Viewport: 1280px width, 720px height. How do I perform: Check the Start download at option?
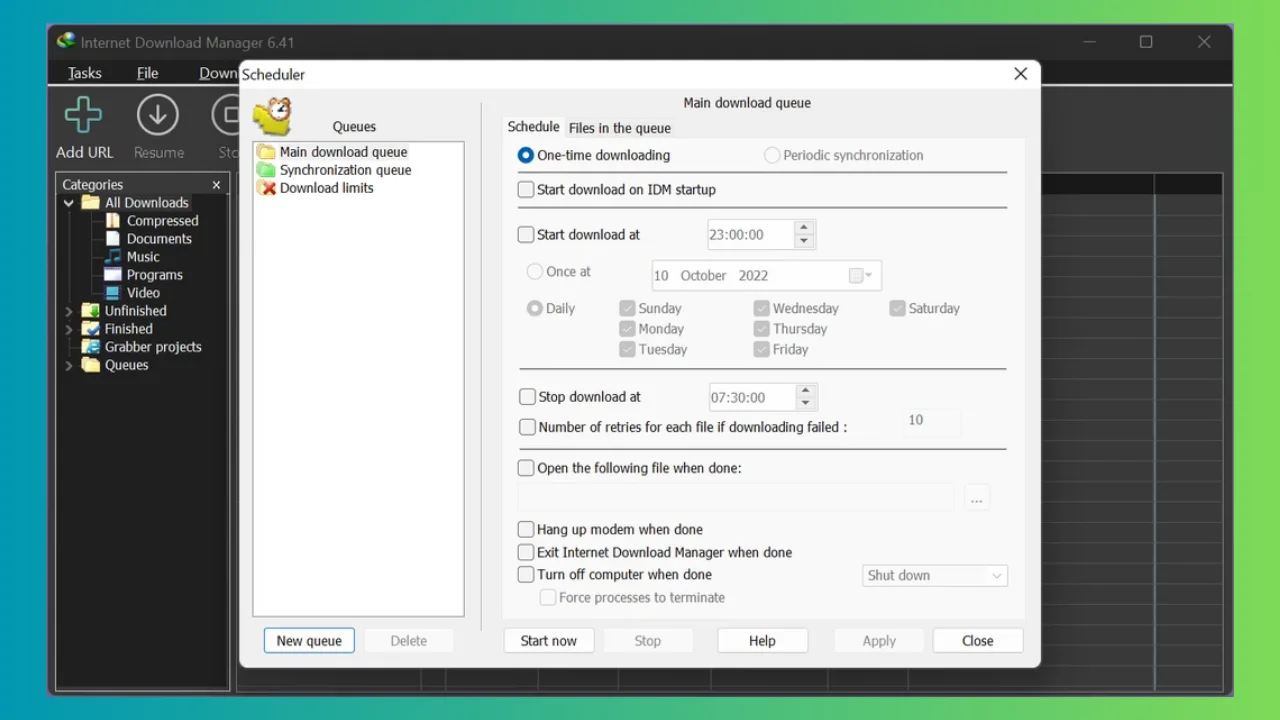click(526, 235)
